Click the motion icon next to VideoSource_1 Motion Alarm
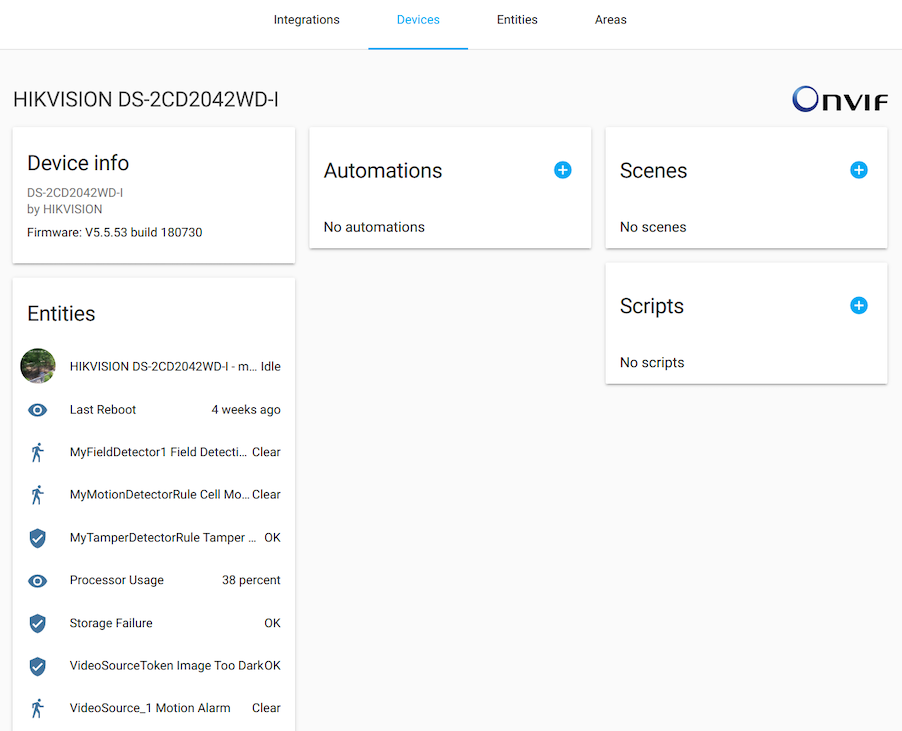 coord(37,708)
